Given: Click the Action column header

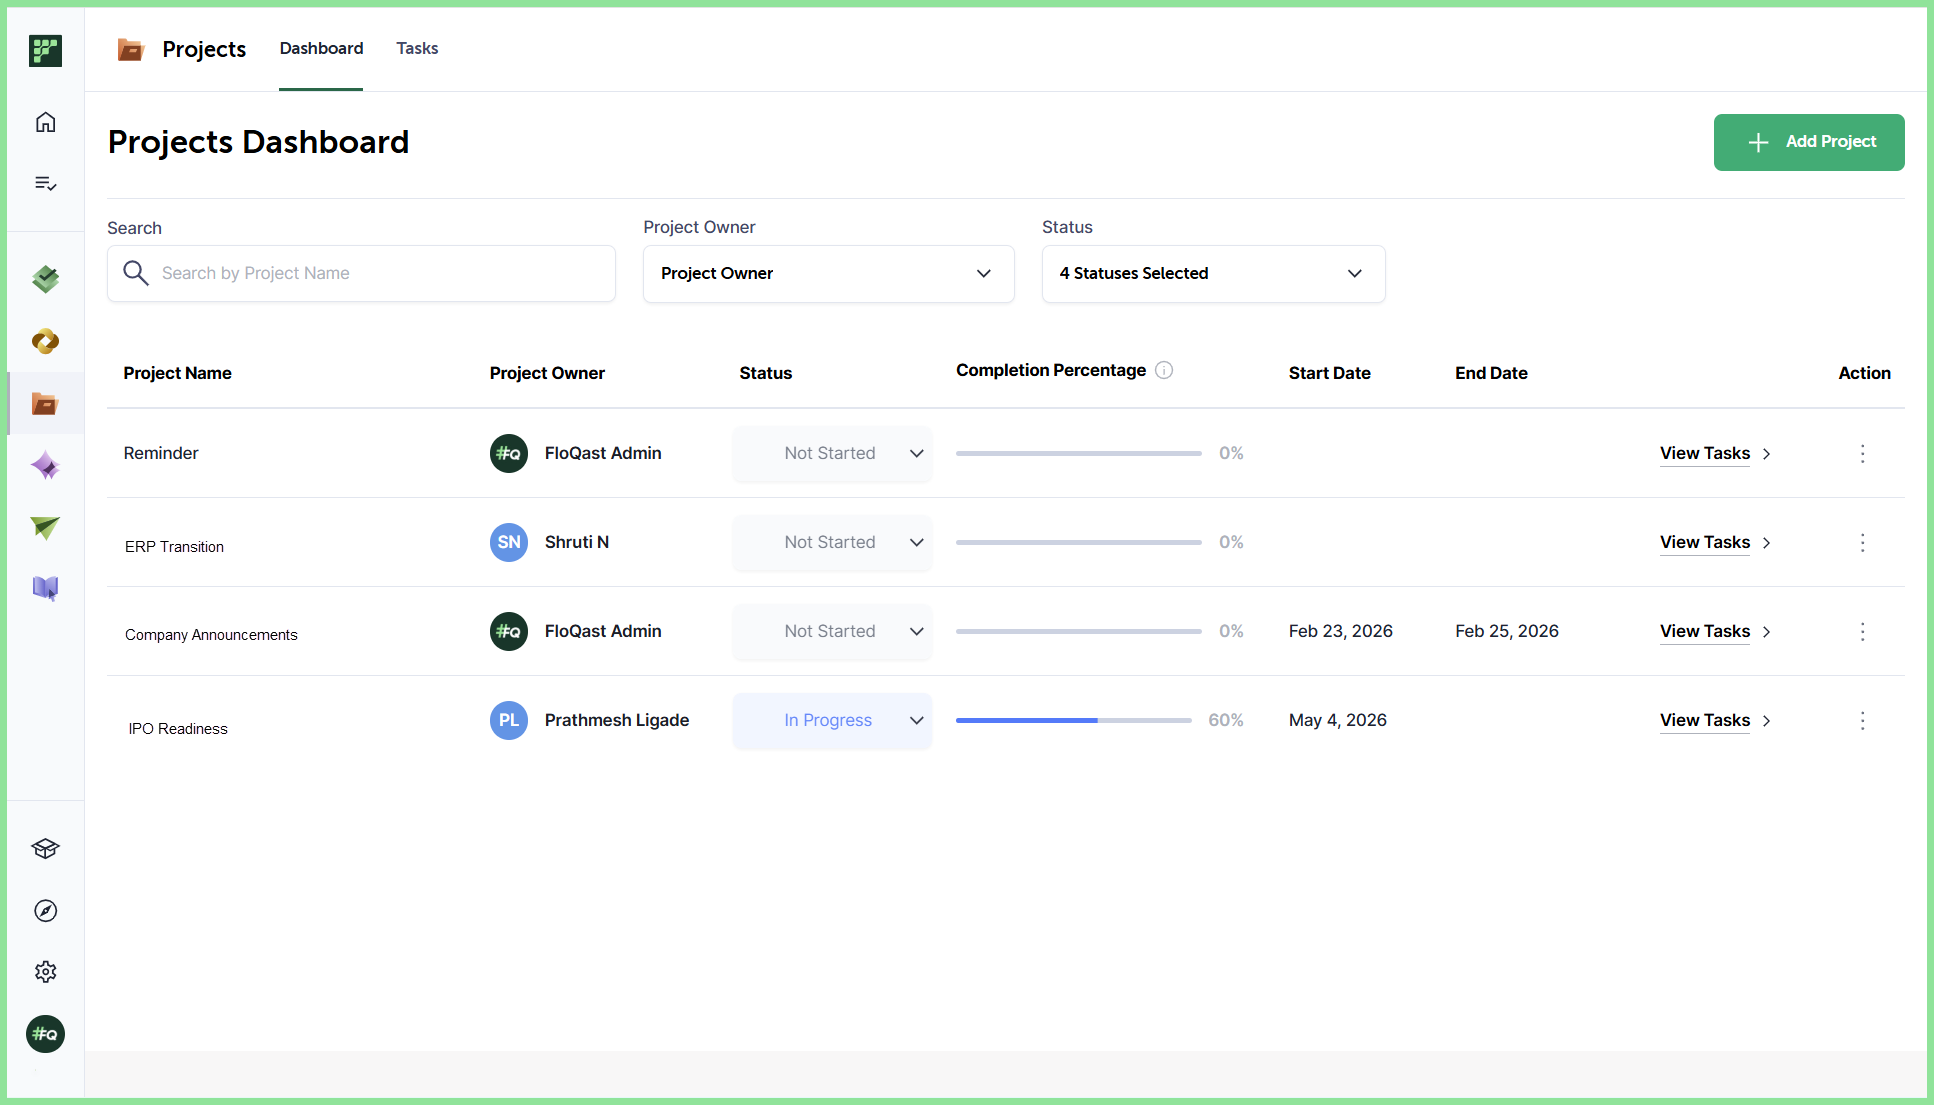Looking at the screenshot, I should [x=1864, y=373].
